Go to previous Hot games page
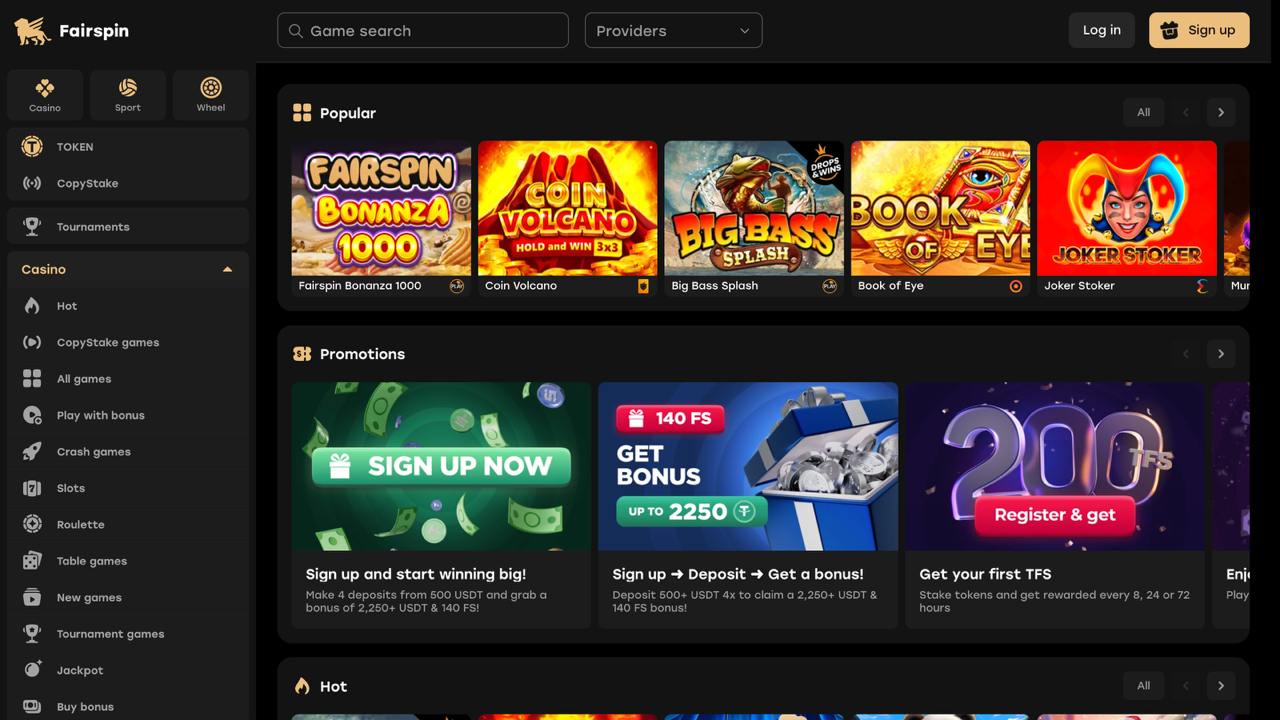The image size is (1280, 720). (x=1186, y=685)
